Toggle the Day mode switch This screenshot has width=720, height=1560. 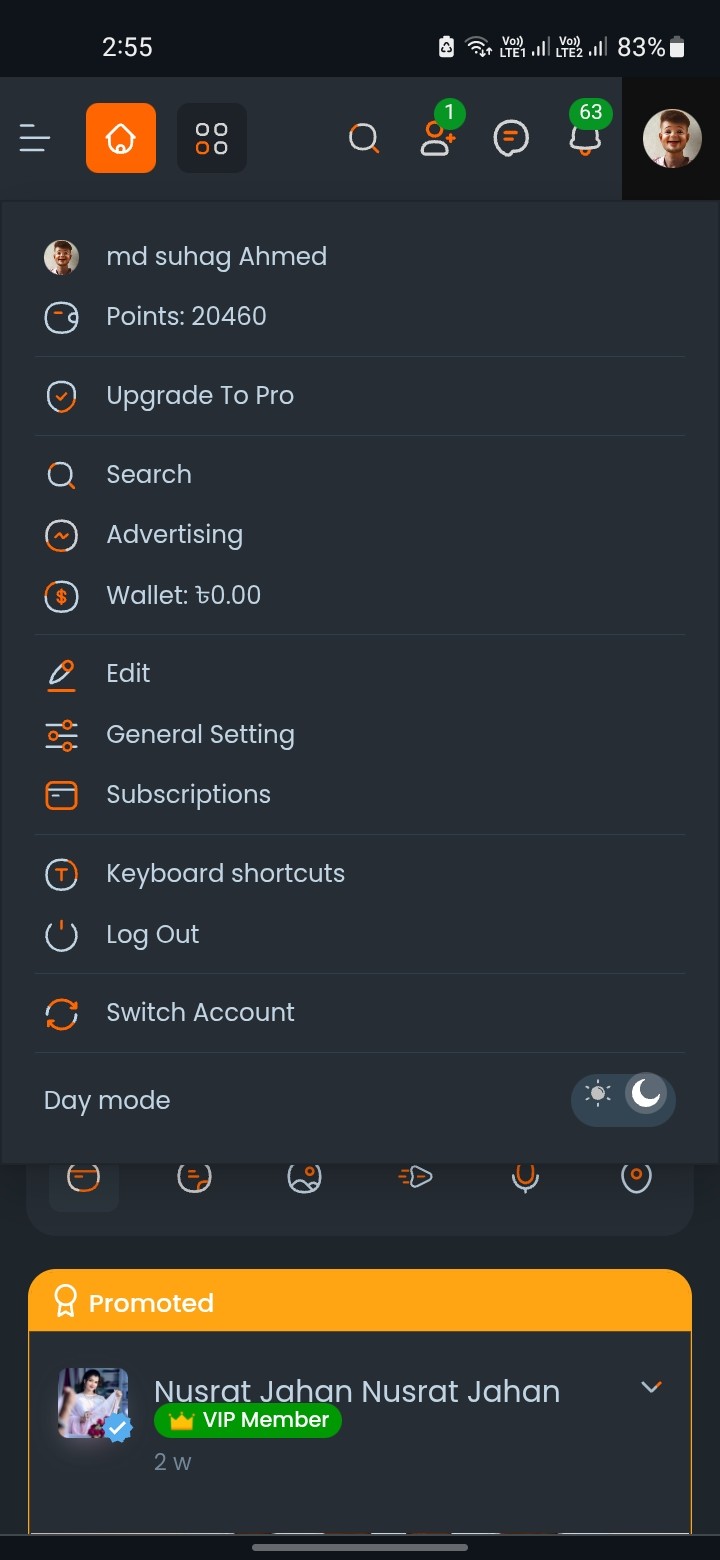(x=623, y=1100)
